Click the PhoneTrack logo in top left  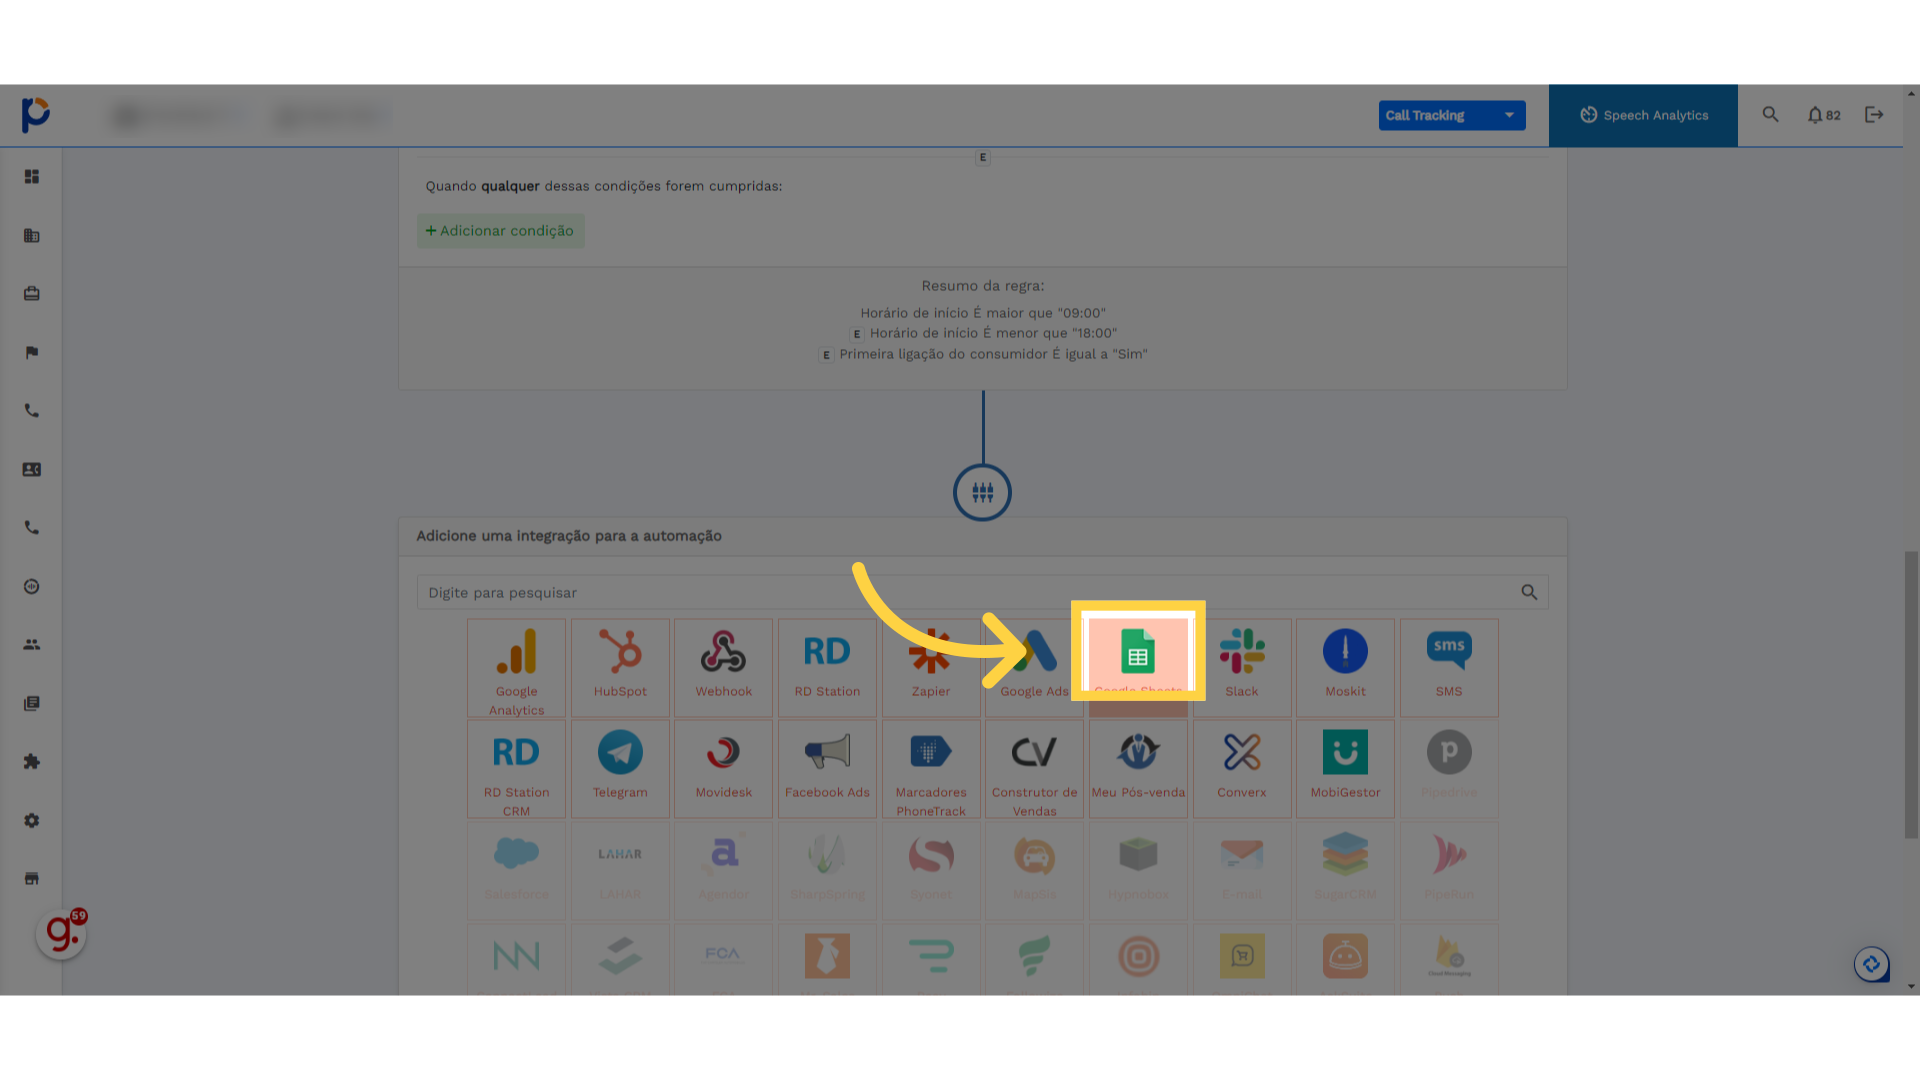(x=36, y=115)
